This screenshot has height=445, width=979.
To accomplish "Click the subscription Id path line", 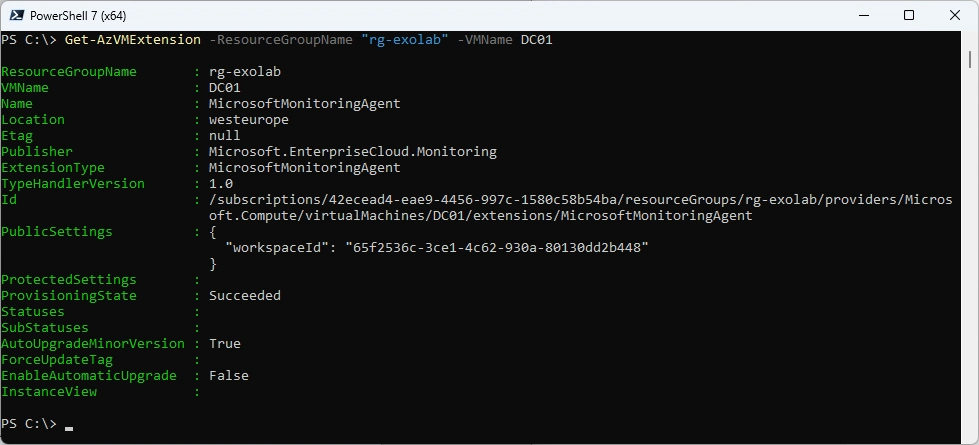I will coord(580,200).
